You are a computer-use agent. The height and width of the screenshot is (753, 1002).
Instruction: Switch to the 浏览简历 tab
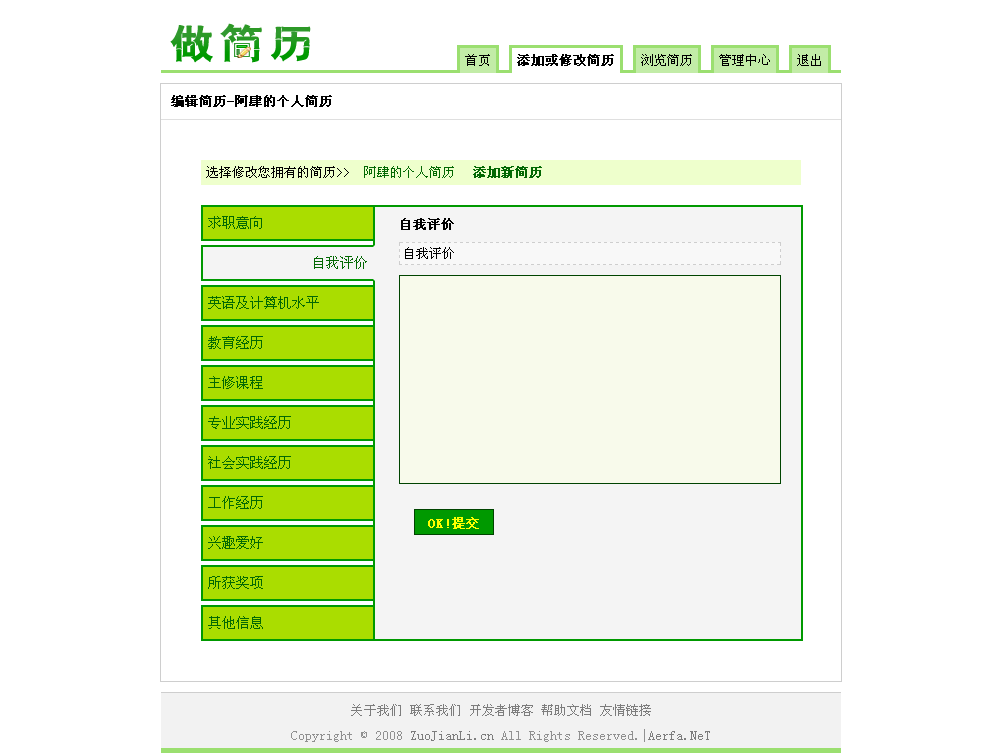pos(666,59)
